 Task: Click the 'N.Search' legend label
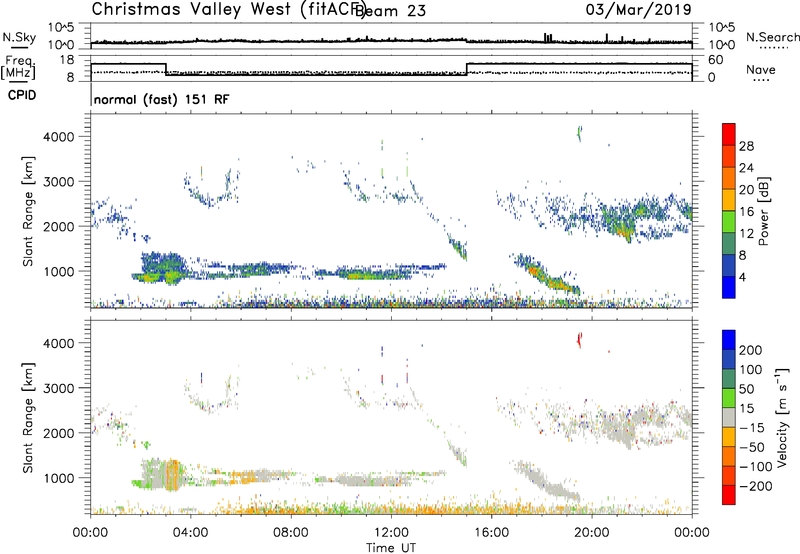772,37
